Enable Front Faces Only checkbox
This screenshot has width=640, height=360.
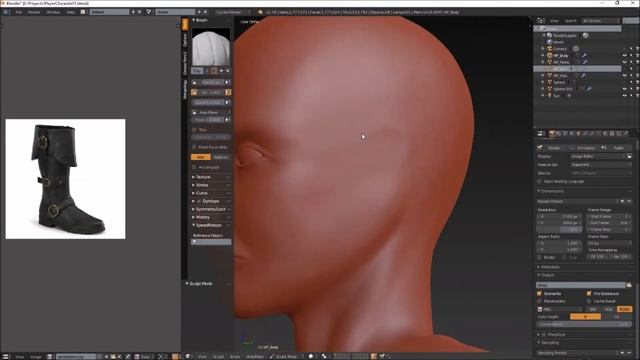coord(194,147)
